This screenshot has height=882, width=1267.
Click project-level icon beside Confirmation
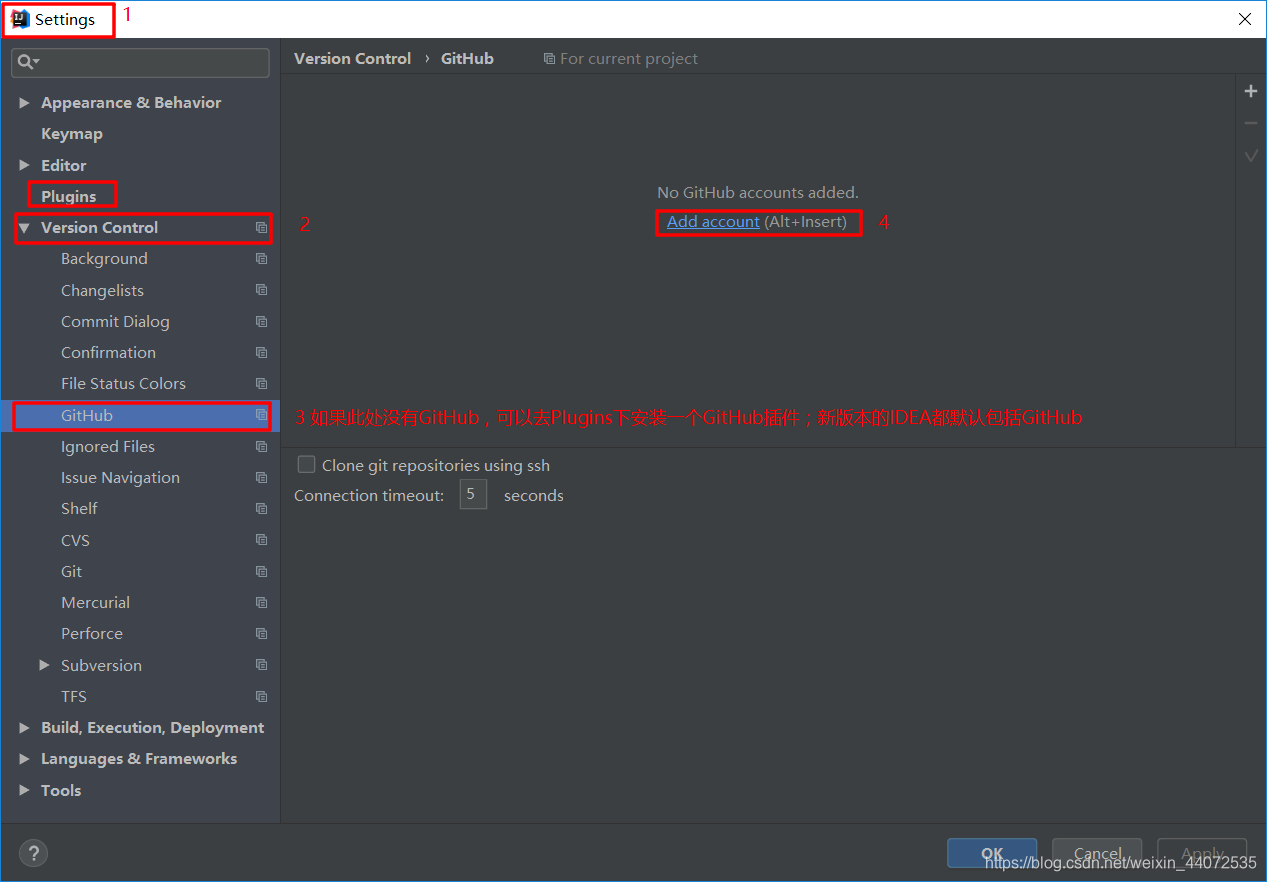coord(261,353)
